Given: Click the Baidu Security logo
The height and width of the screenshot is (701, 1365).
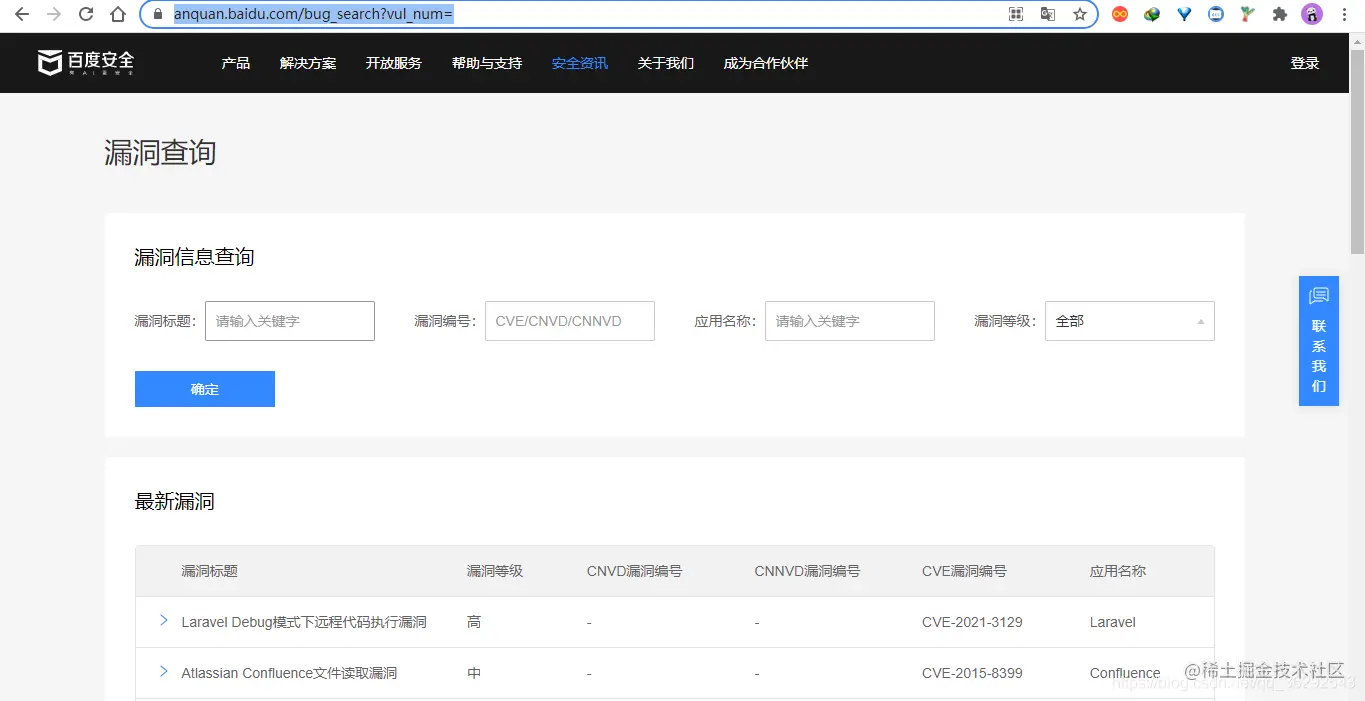Looking at the screenshot, I should pos(85,62).
